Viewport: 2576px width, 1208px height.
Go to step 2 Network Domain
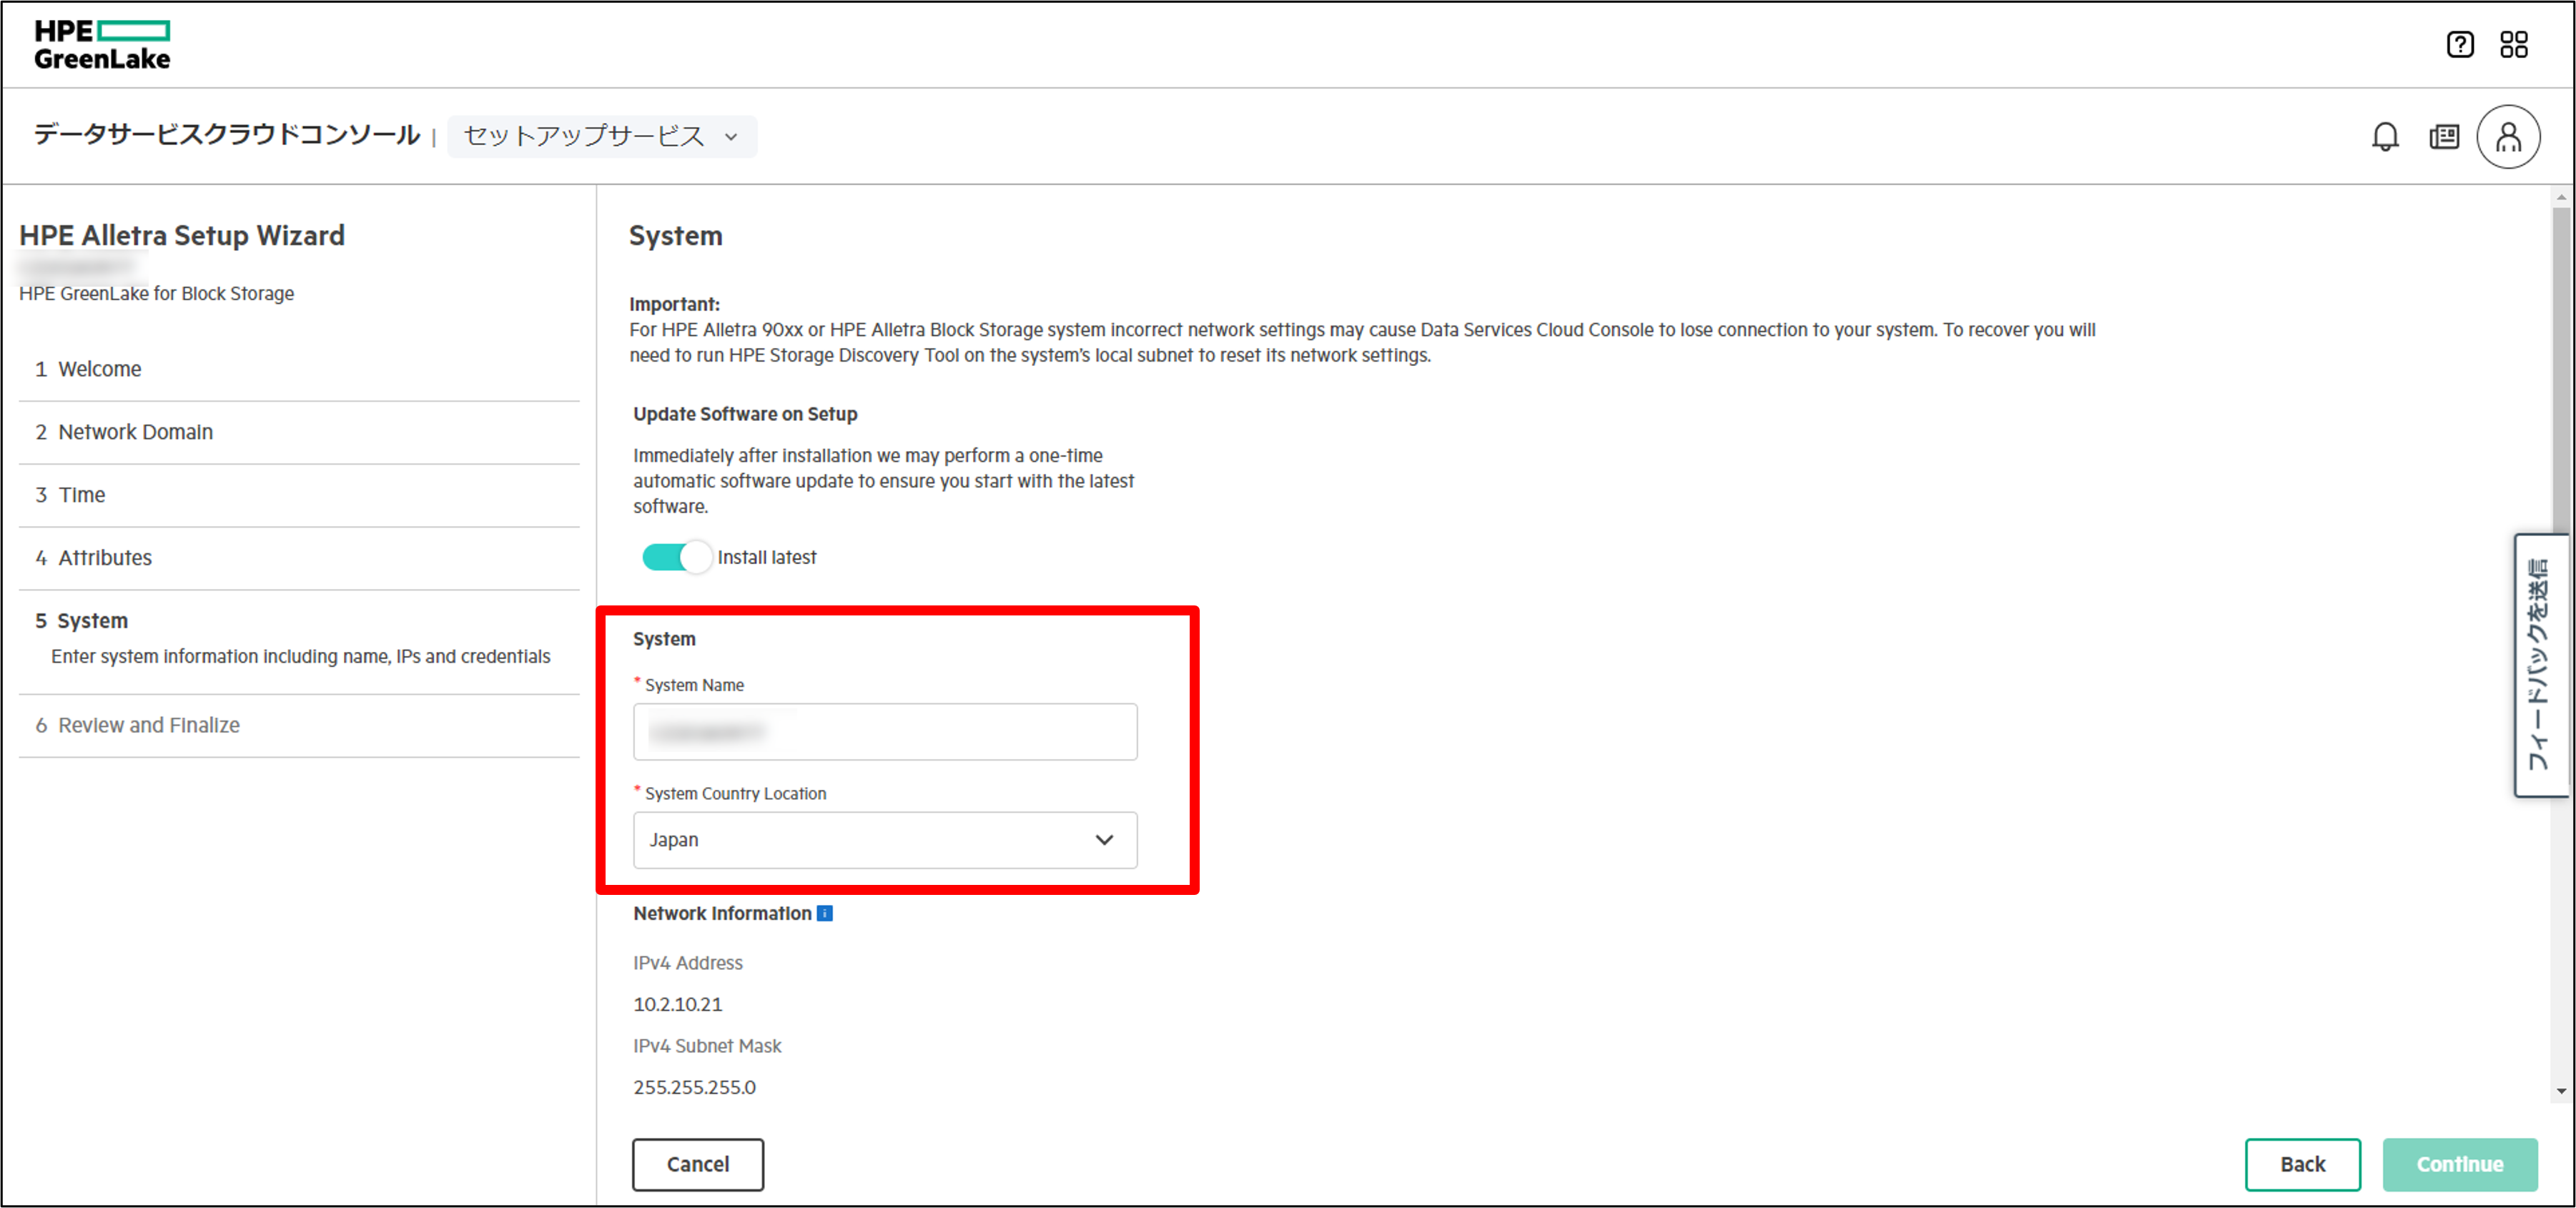point(299,432)
